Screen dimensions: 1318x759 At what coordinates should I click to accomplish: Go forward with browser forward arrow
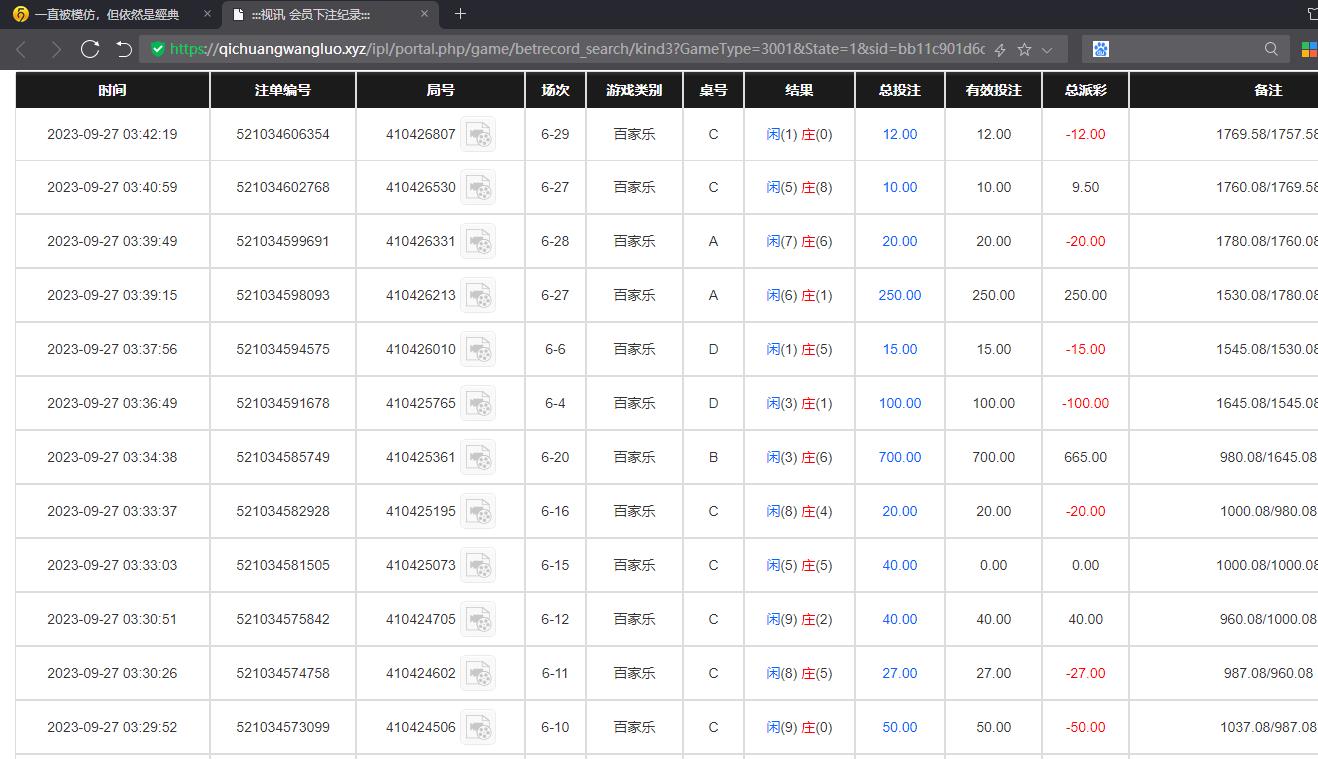[56, 49]
